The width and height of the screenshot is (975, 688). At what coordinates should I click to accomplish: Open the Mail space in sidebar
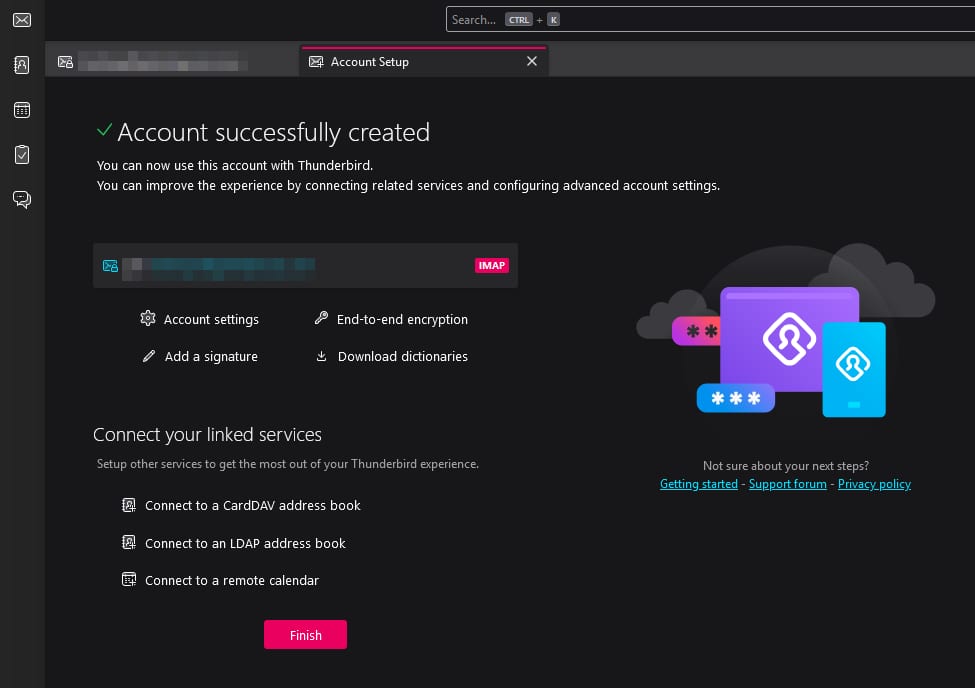coord(21,20)
